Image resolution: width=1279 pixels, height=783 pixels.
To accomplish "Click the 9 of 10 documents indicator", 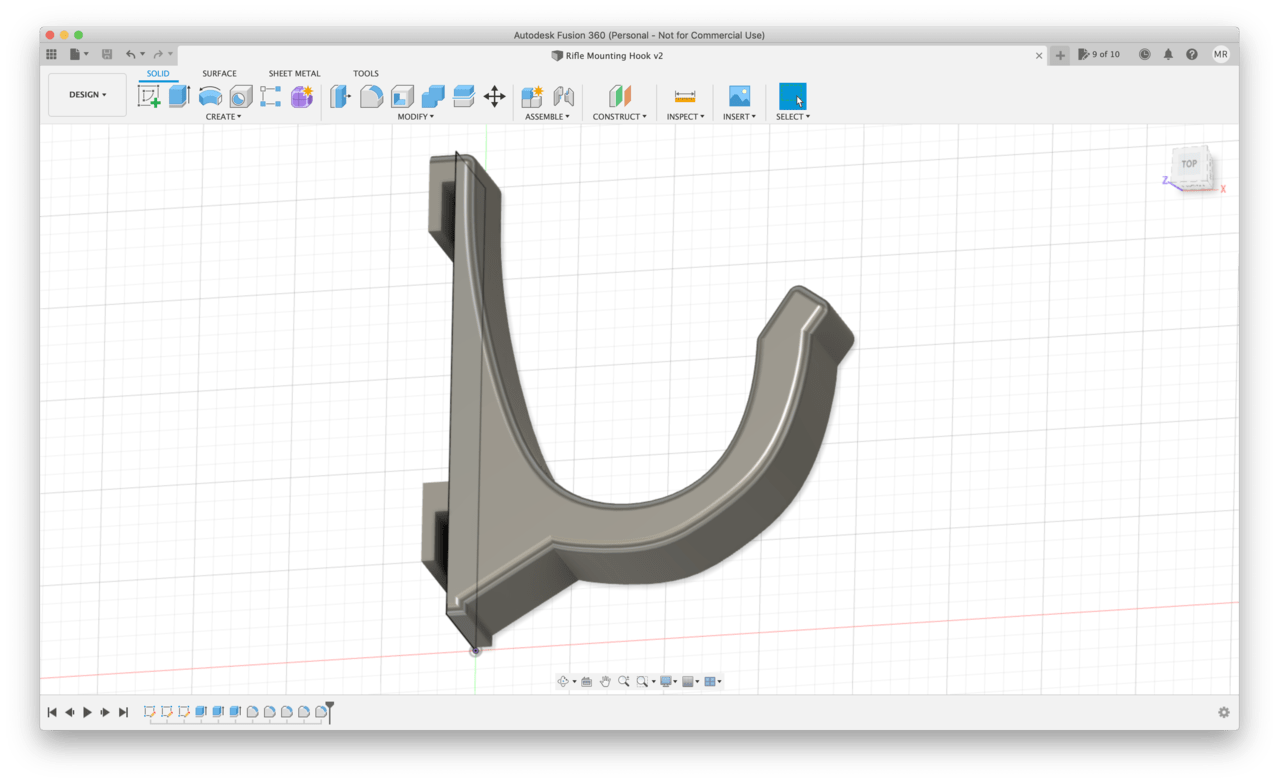I will [x=1099, y=55].
